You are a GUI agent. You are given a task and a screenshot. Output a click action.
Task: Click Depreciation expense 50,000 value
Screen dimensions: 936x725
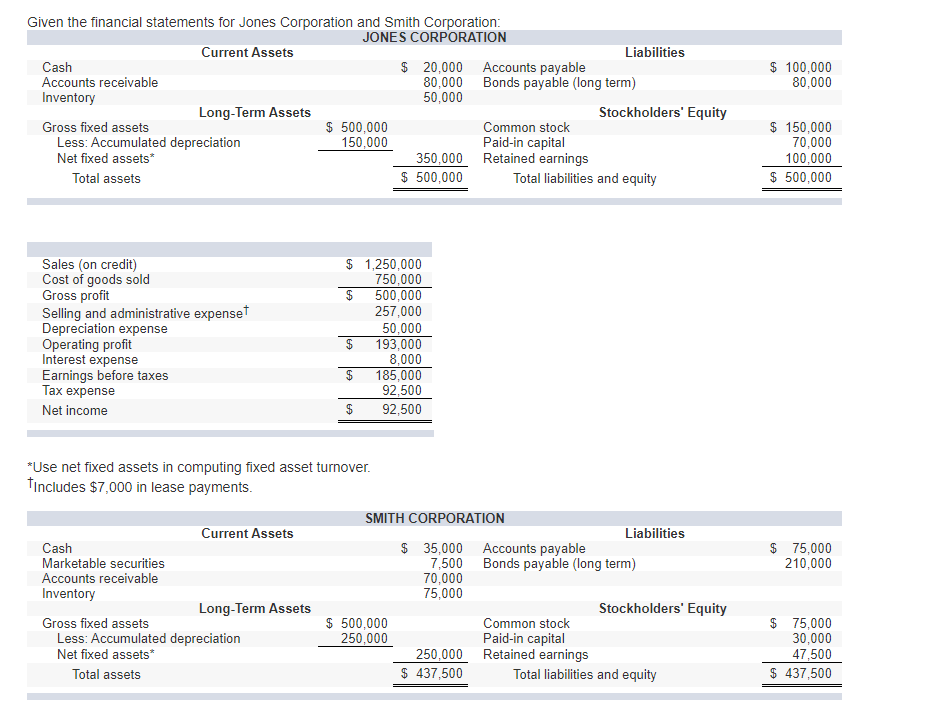pyautogui.click(x=402, y=329)
